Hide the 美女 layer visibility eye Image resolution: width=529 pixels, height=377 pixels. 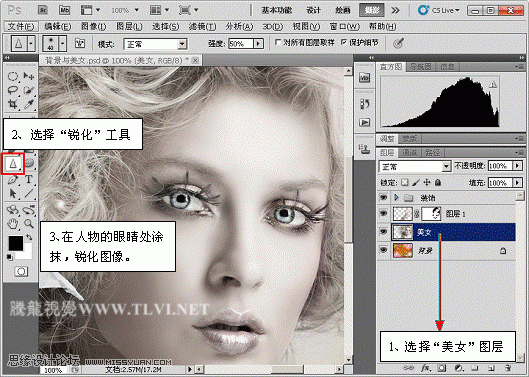pos(383,232)
